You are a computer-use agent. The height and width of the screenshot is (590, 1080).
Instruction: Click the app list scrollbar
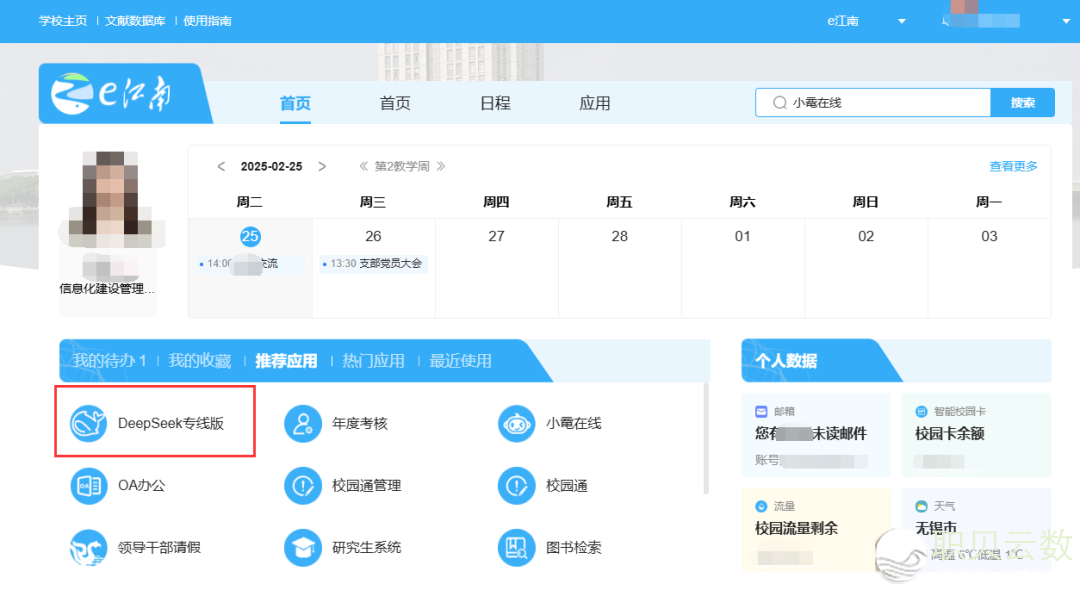pyautogui.click(x=706, y=439)
